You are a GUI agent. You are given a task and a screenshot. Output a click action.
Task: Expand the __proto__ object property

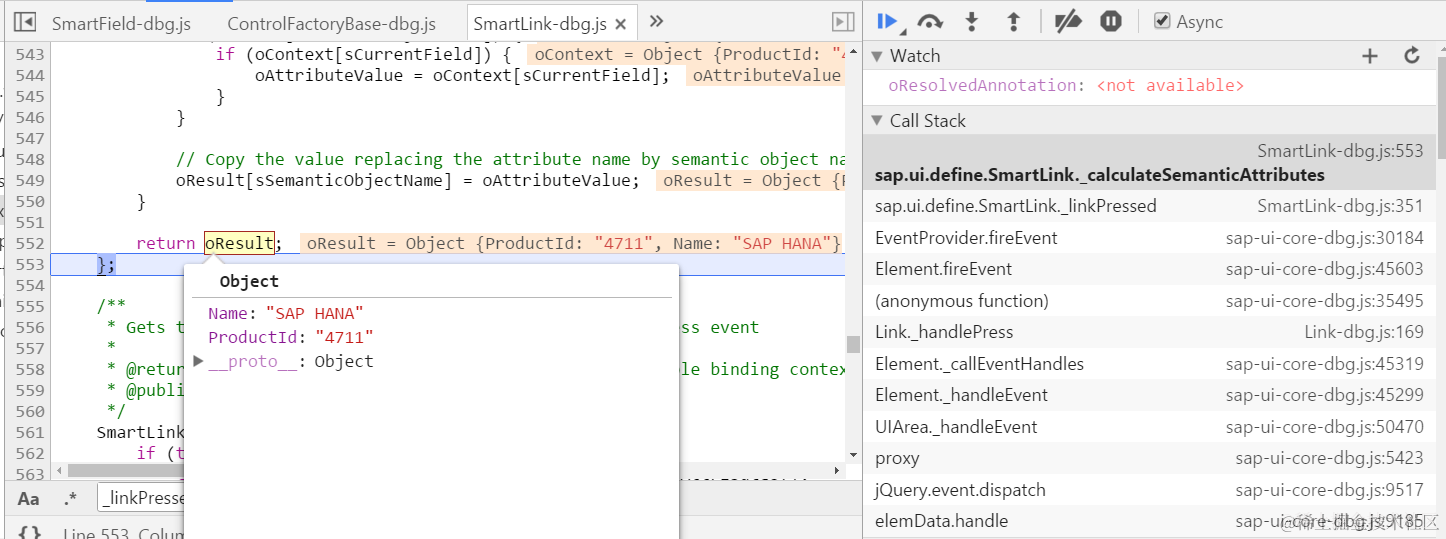click(x=198, y=361)
